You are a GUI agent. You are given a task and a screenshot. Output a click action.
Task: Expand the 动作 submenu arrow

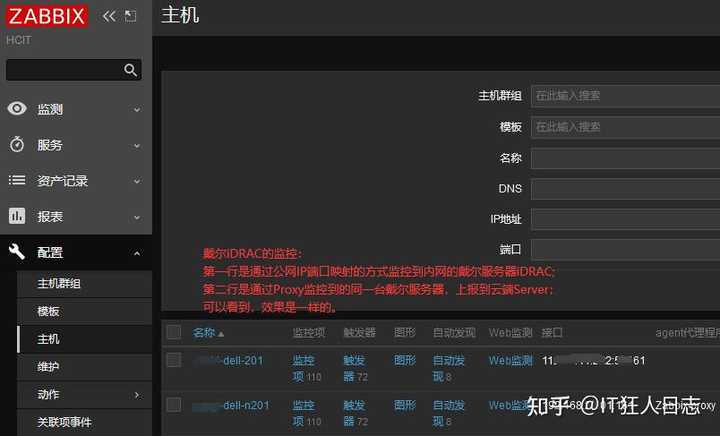pos(137,395)
